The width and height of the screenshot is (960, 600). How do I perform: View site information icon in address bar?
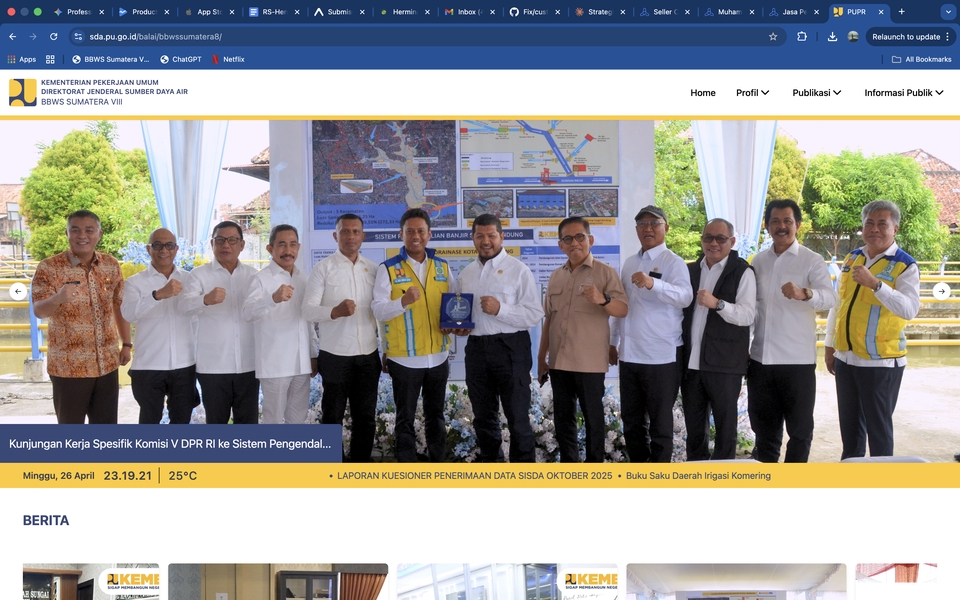(78, 37)
